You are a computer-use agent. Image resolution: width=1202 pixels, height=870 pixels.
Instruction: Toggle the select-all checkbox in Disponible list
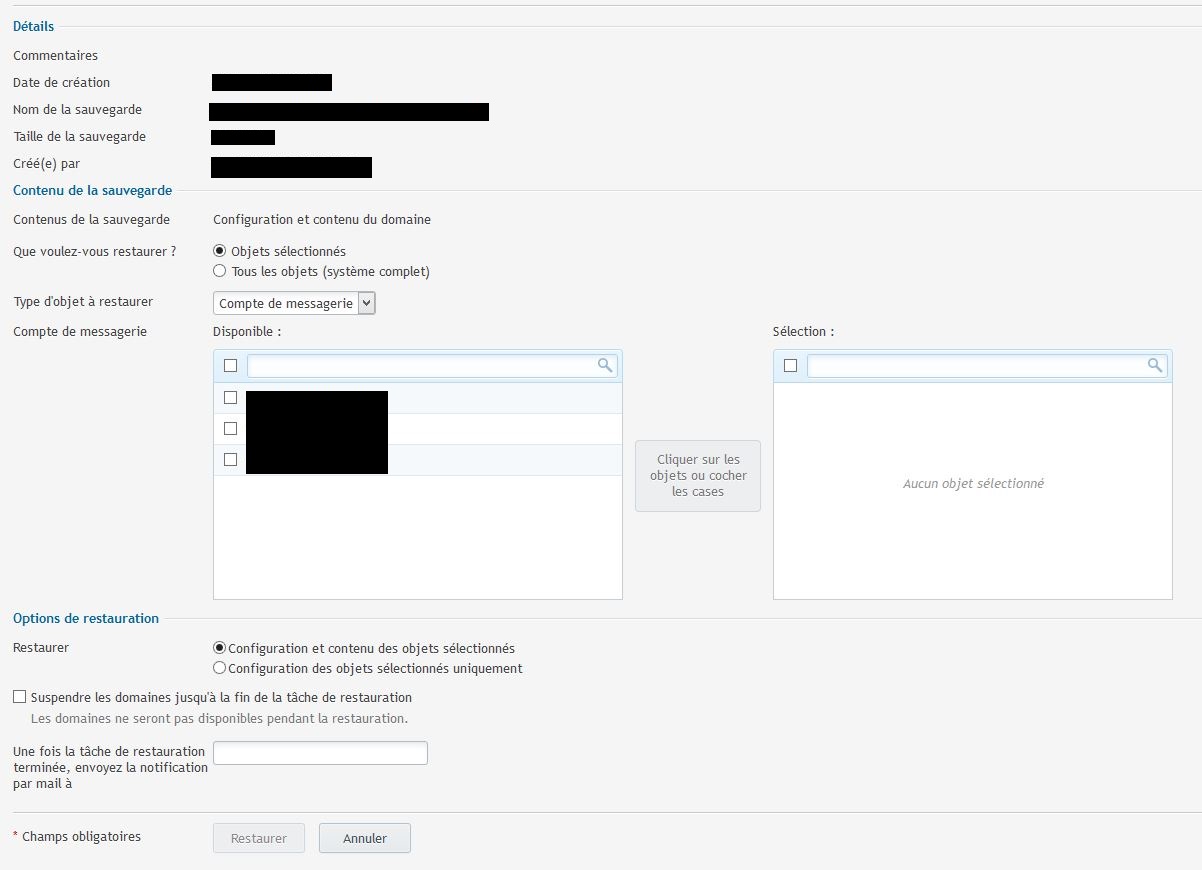230,365
